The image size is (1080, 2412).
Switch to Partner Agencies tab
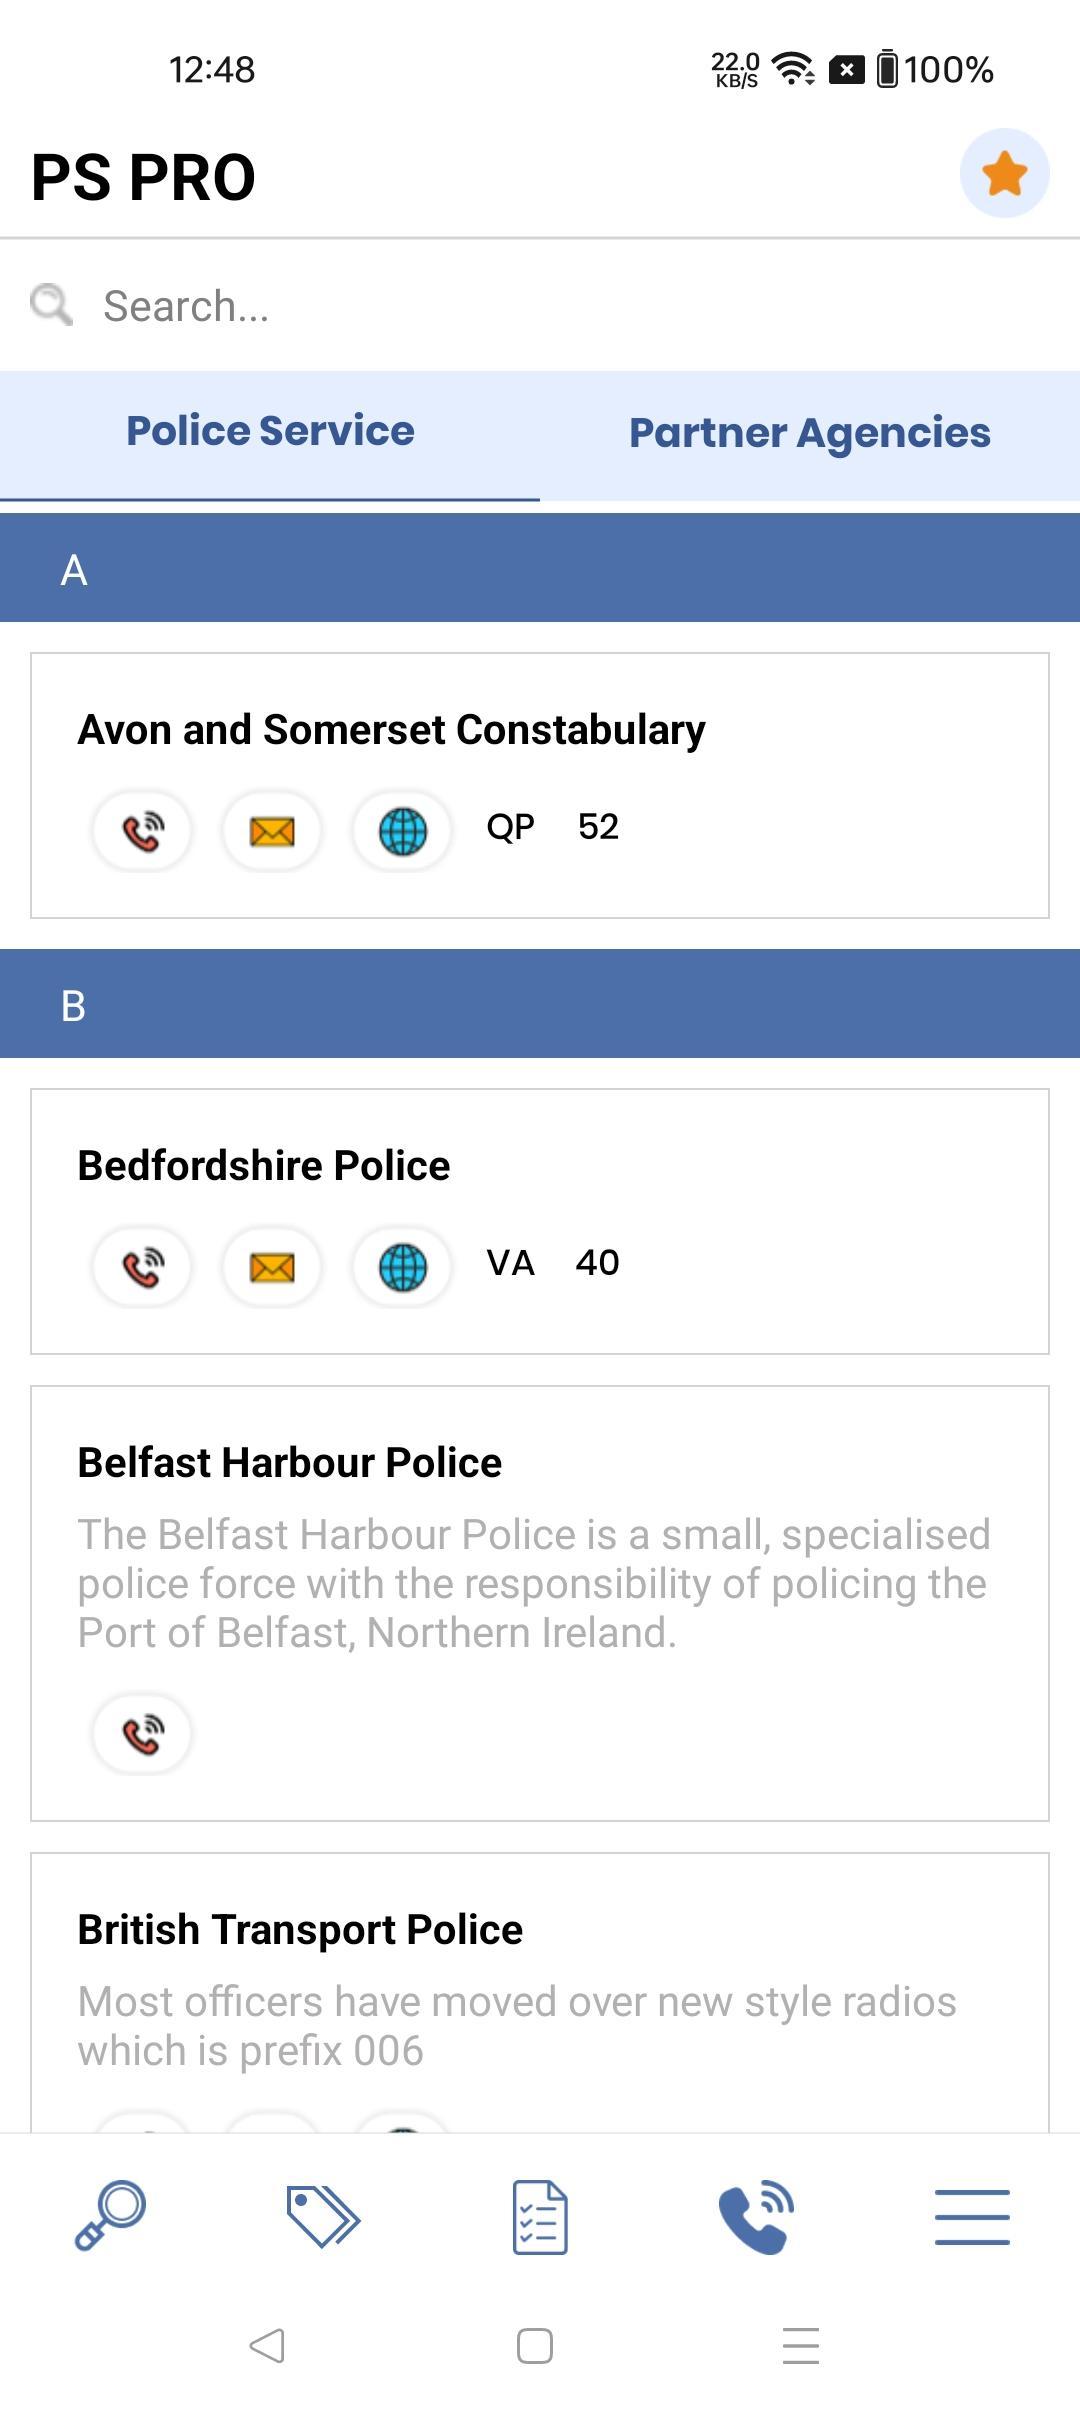tap(810, 434)
